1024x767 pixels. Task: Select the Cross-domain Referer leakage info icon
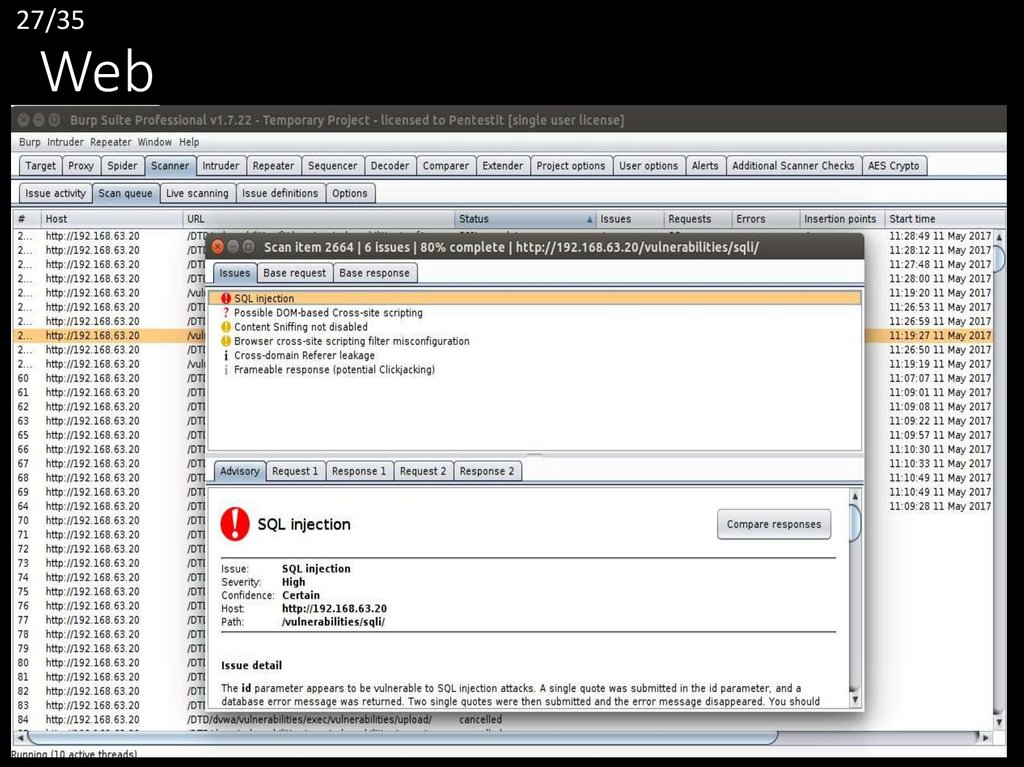226,355
